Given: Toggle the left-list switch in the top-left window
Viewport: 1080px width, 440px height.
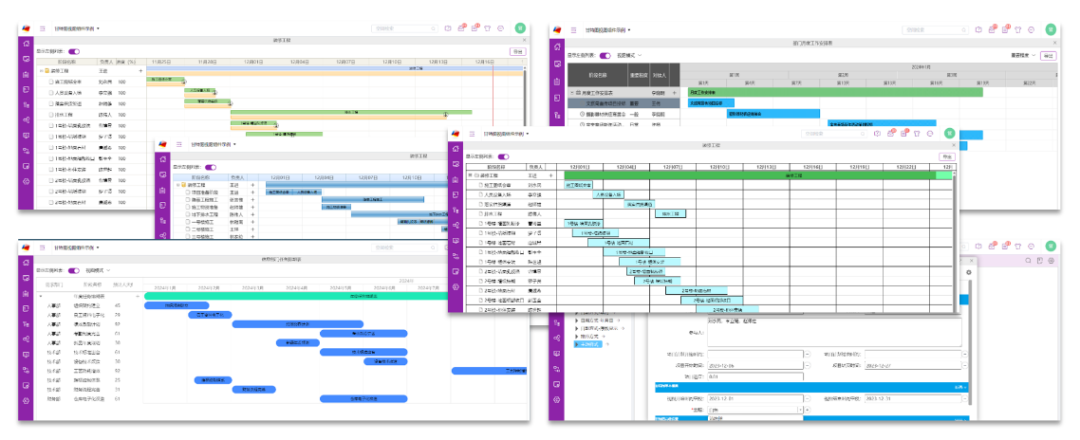Looking at the screenshot, I should pos(74,51).
